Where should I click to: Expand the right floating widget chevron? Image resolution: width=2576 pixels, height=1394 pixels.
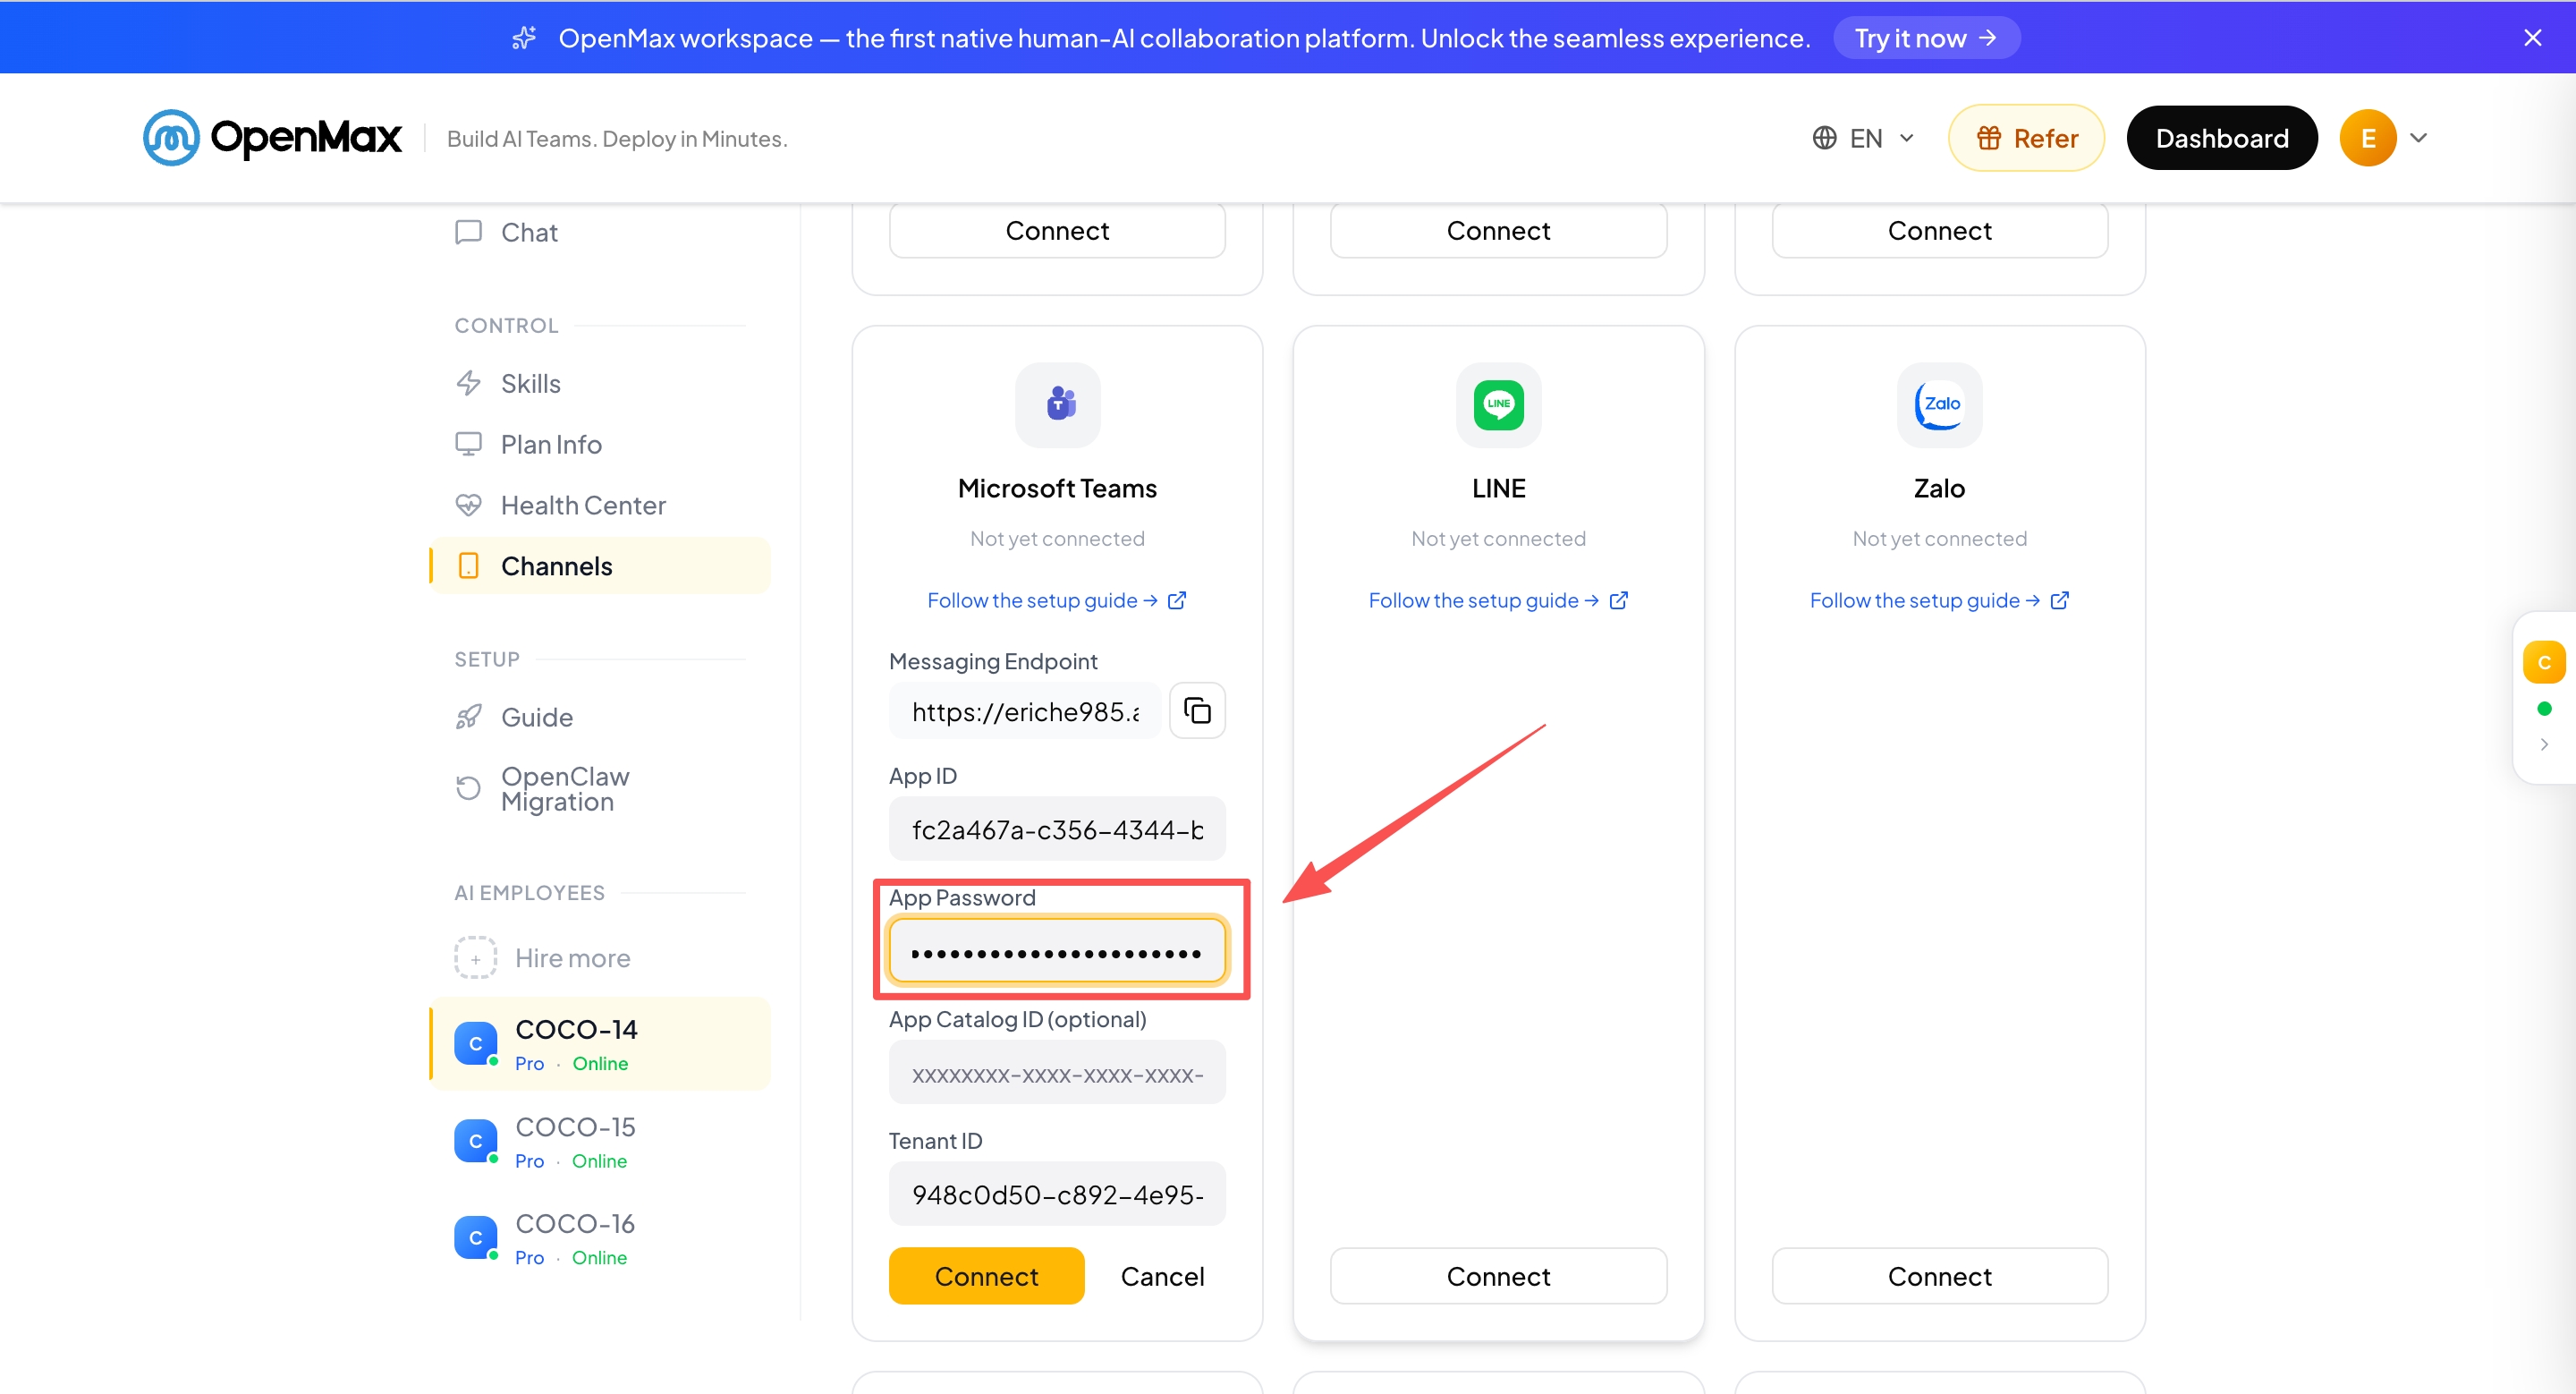pos(2543,744)
